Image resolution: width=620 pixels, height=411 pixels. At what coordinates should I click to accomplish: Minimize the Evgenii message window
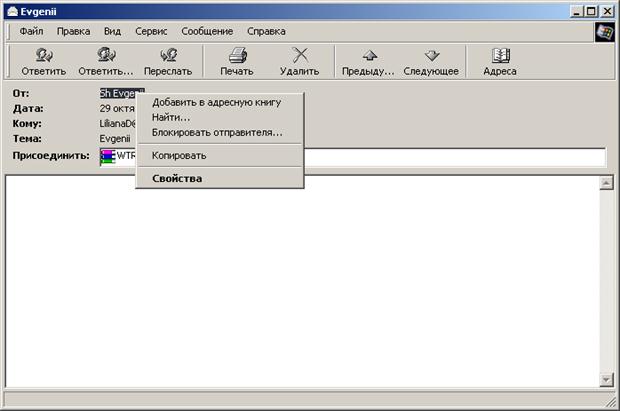(577, 11)
